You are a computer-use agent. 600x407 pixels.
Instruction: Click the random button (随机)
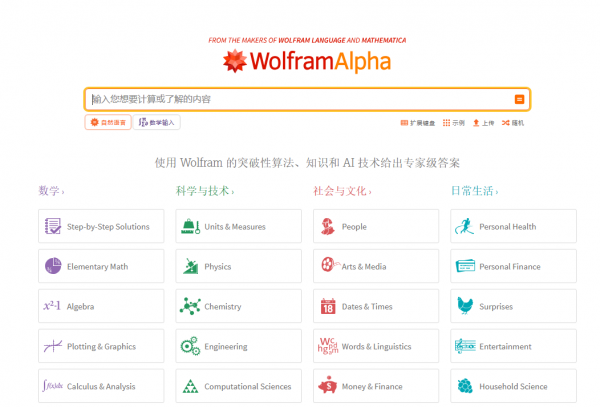tap(513, 123)
